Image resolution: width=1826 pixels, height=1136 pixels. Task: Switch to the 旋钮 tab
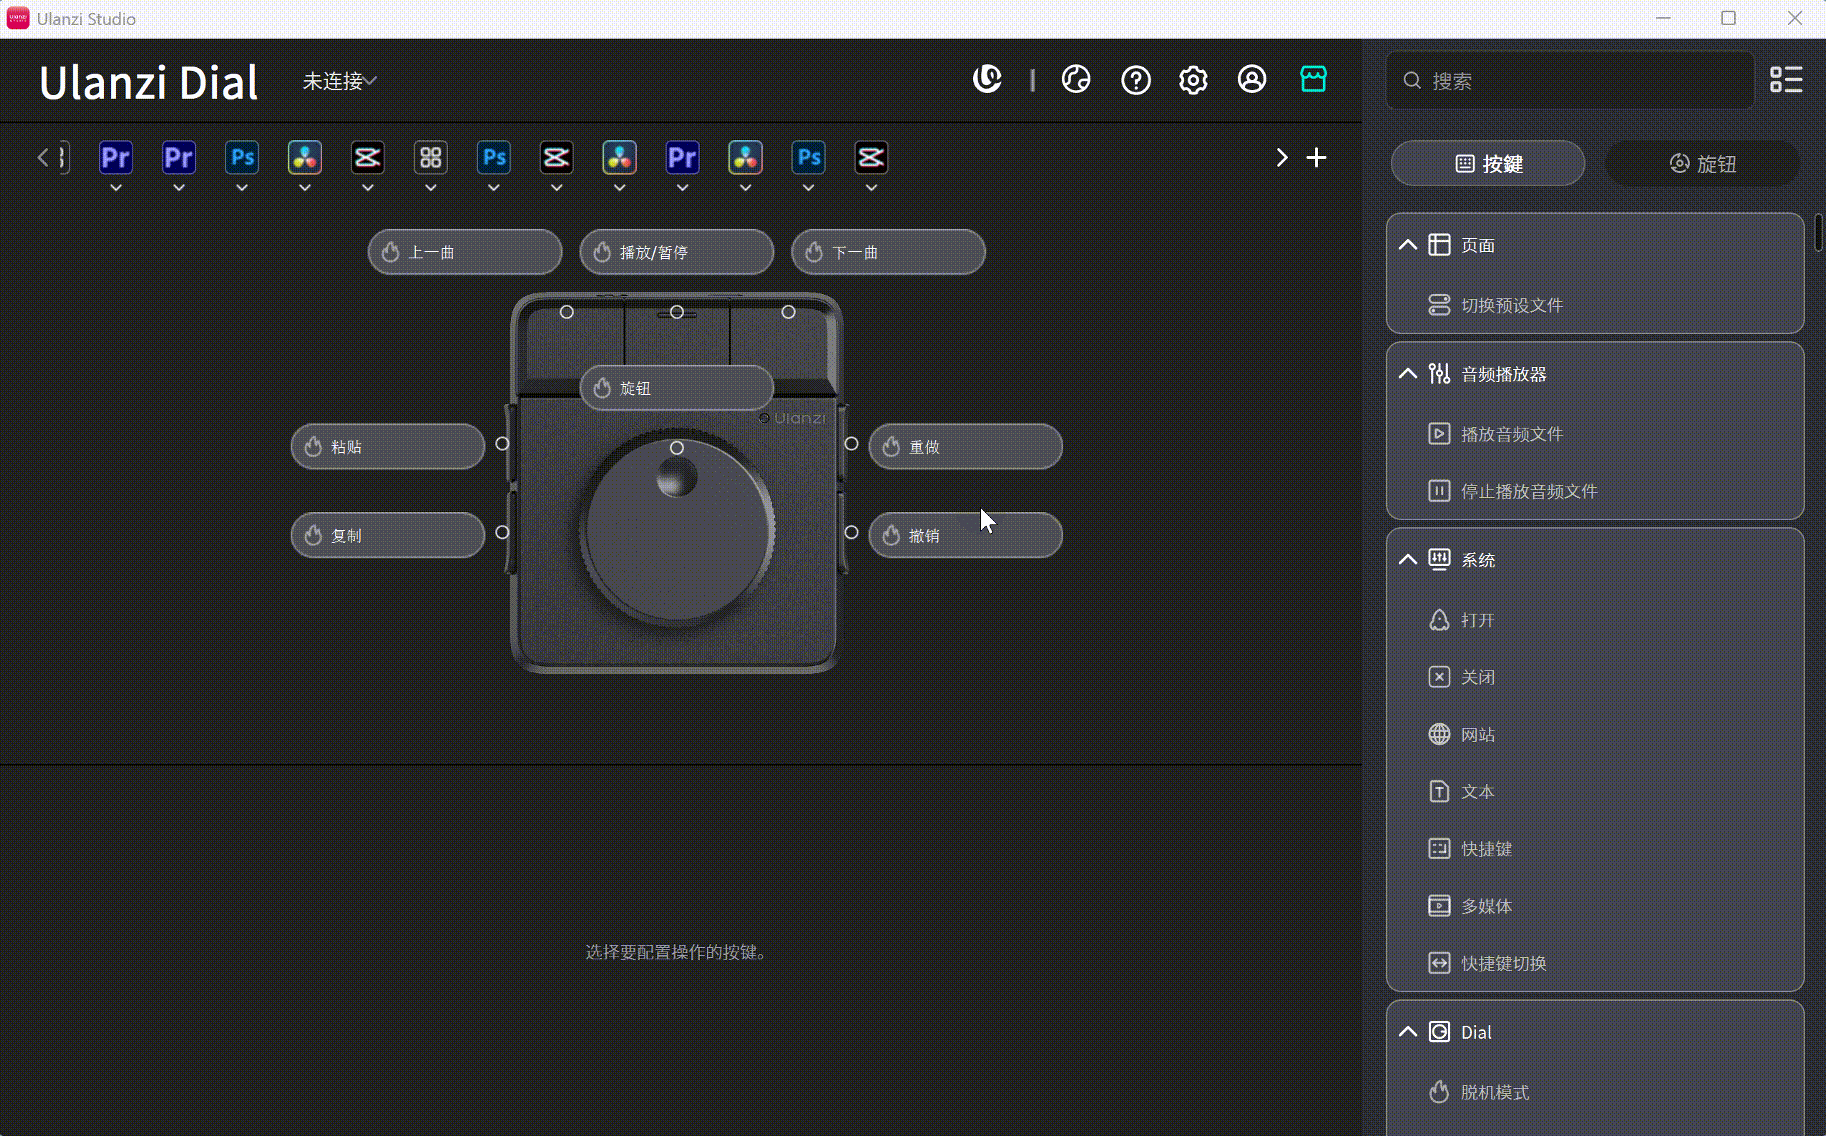coord(1702,163)
